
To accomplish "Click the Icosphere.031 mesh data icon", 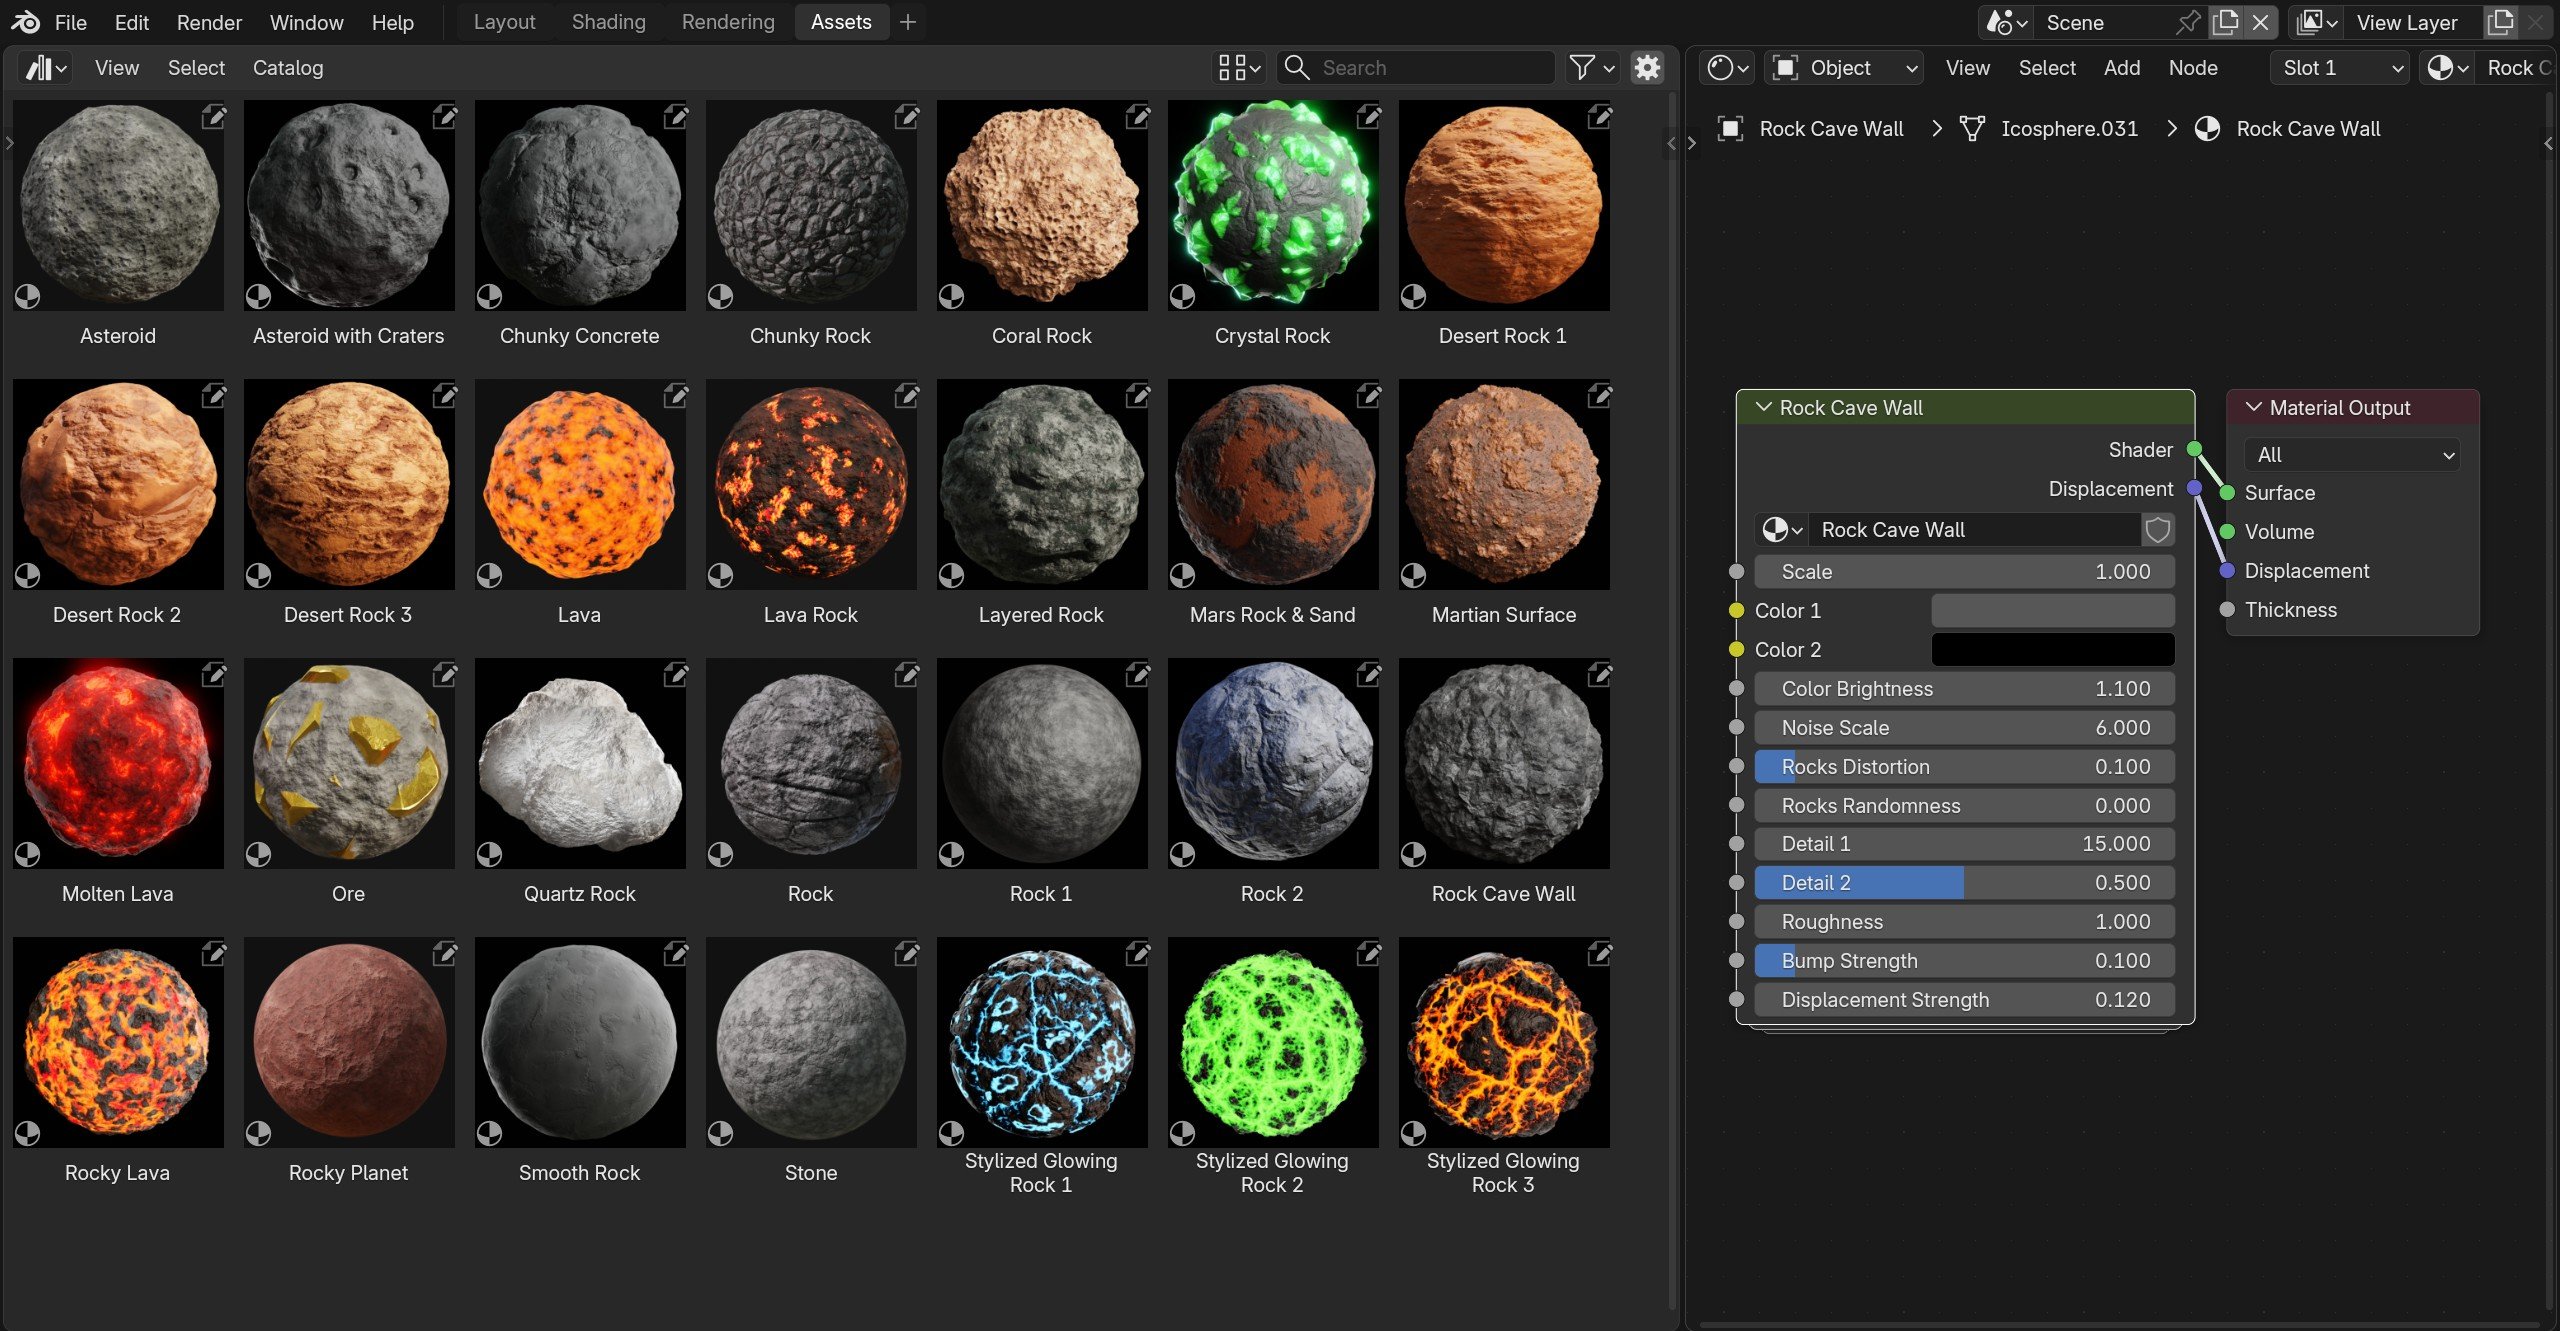I will tap(1971, 128).
